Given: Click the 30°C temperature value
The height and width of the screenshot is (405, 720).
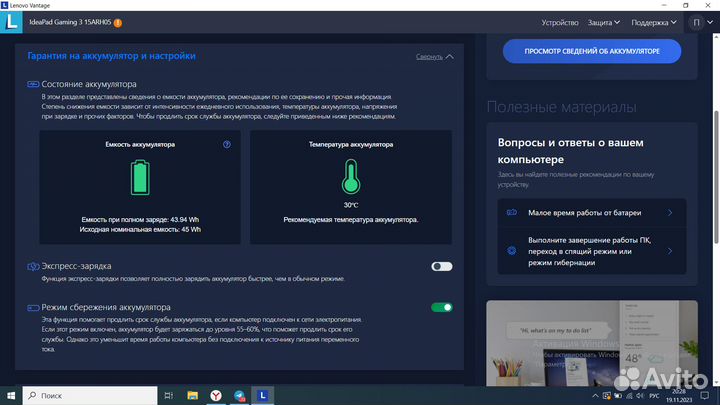Looking at the screenshot, I should pyautogui.click(x=351, y=205).
